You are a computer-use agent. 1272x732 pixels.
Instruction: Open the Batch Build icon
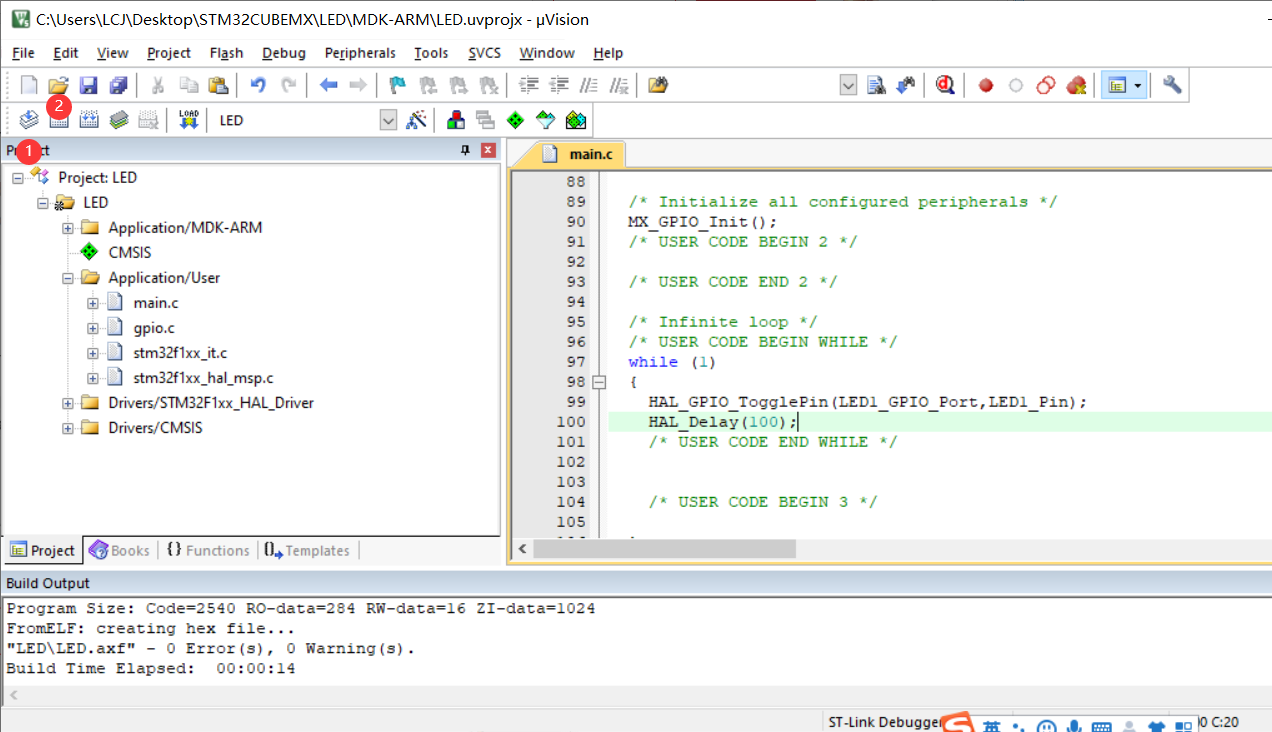119,120
